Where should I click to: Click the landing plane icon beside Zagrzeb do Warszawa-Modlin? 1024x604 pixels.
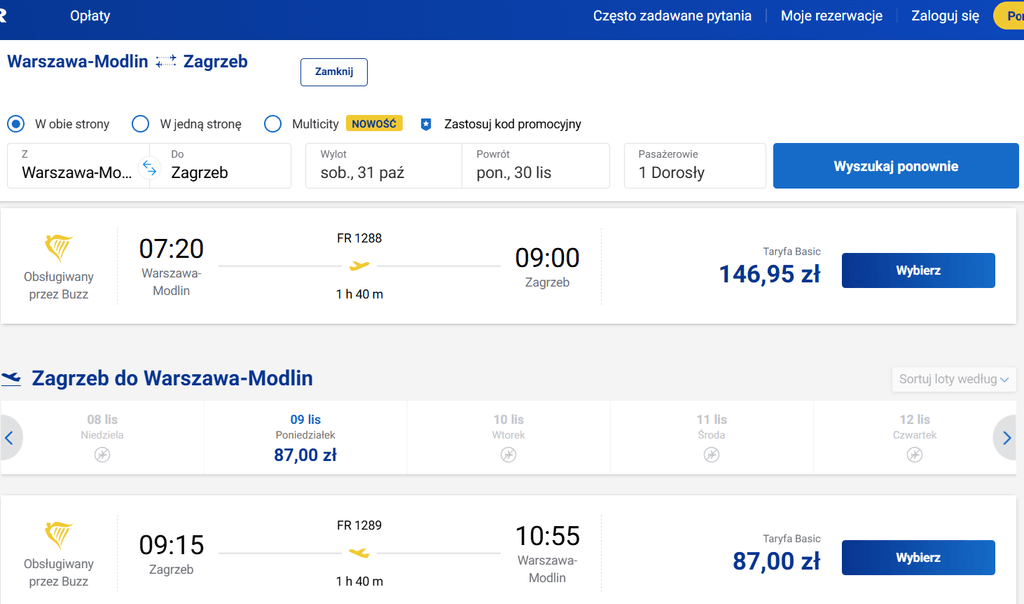point(11,378)
